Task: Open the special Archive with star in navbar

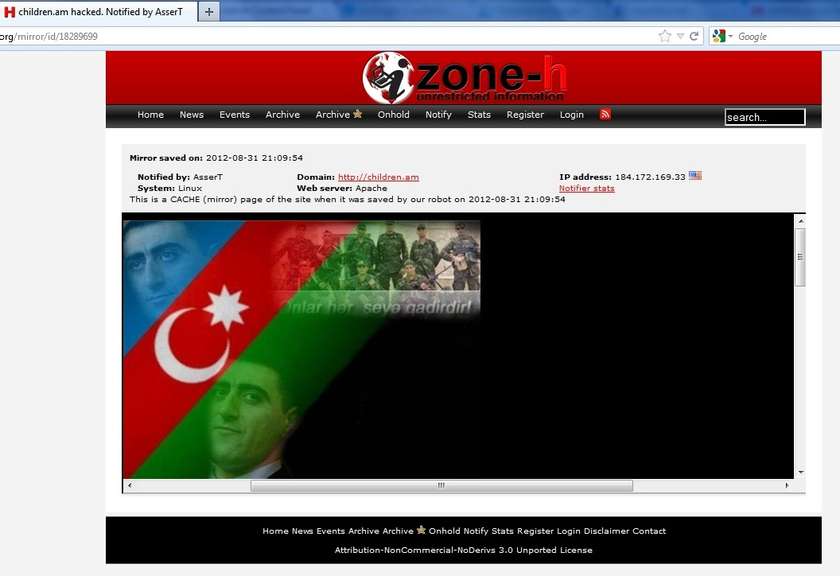Action: (x=339, y=115)
